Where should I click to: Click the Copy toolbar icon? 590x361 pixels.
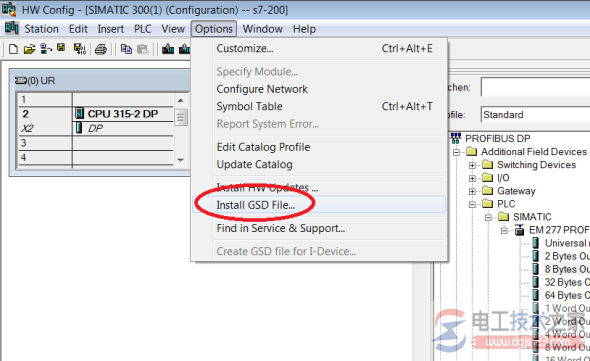pyautogui.click(x=126, y=49)
